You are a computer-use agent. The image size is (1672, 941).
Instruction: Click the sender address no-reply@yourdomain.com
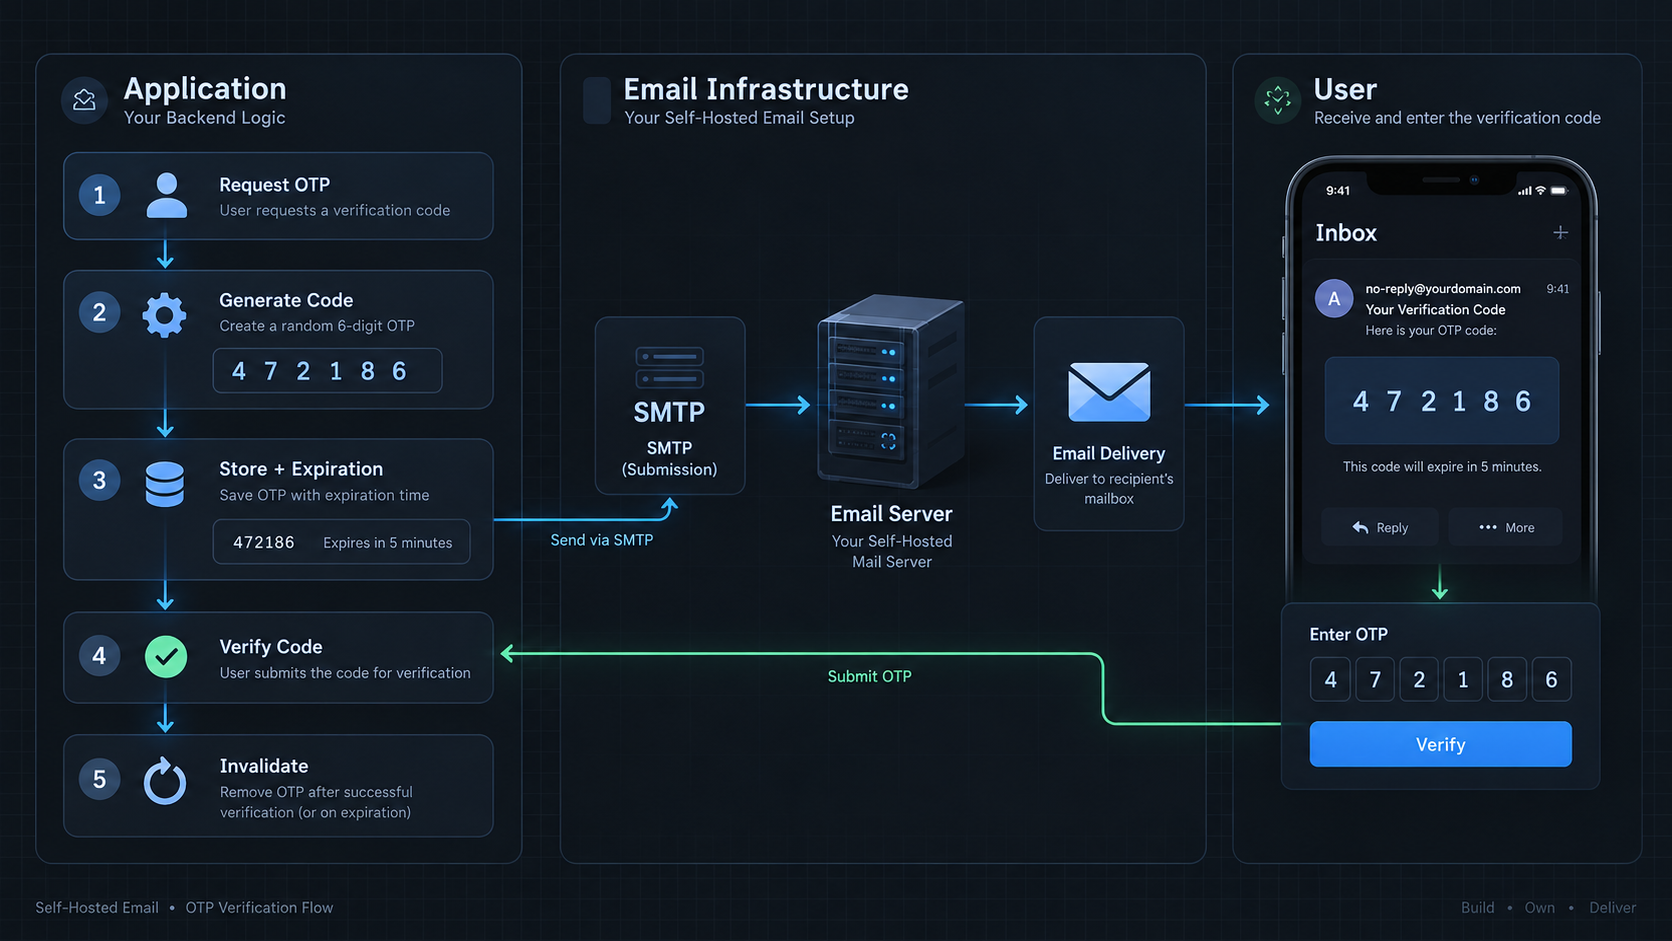1443,289
